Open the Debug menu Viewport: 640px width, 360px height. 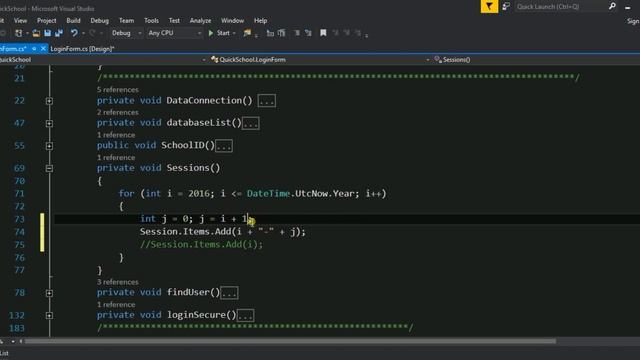pyautogui.click(x=100, y=20)
